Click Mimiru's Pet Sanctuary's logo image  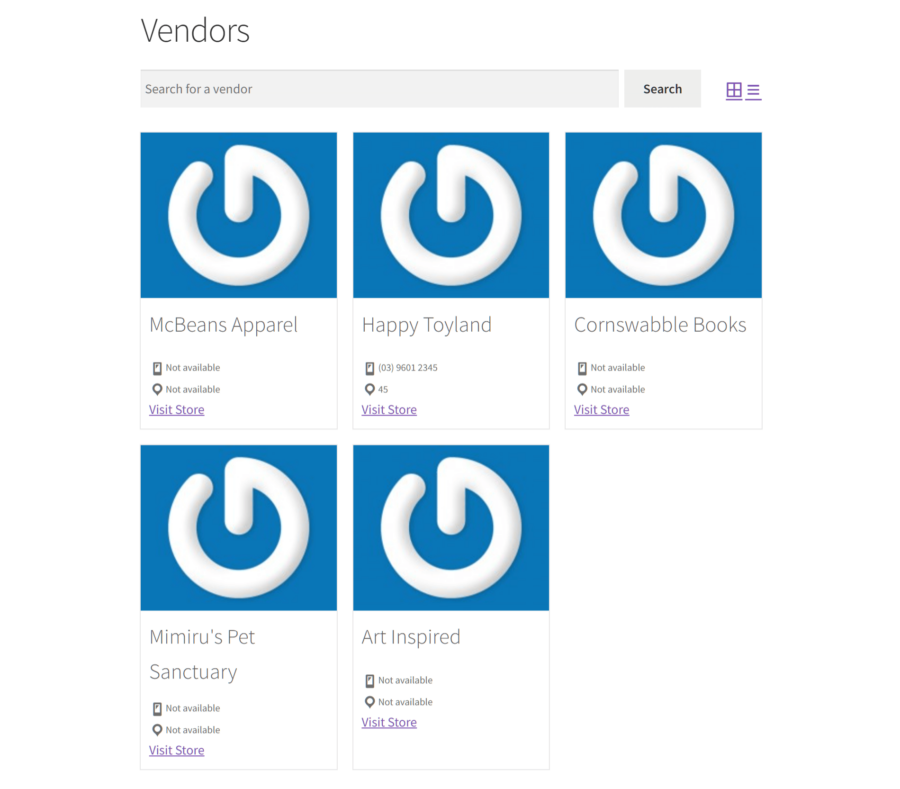[238, 527]
